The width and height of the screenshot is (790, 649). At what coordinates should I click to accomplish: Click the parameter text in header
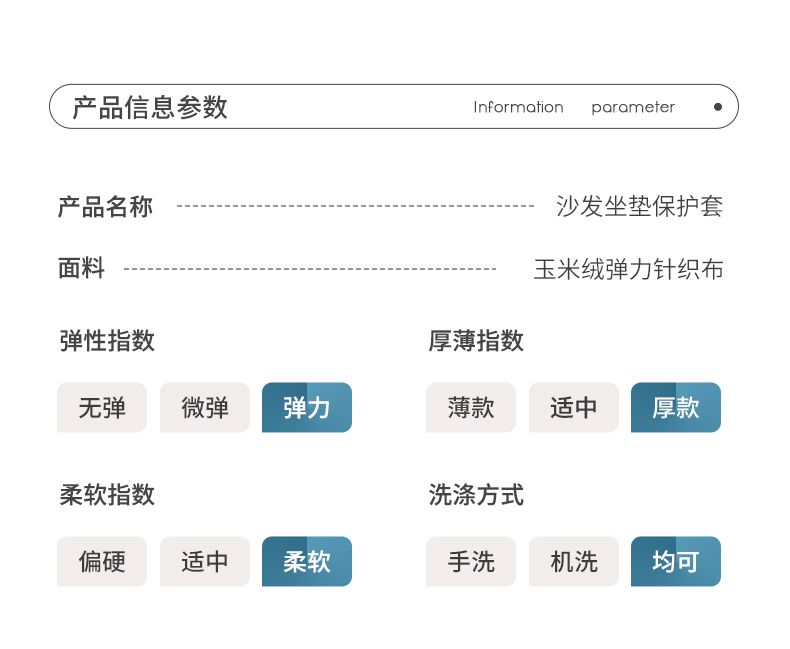[x=633, y=107]
